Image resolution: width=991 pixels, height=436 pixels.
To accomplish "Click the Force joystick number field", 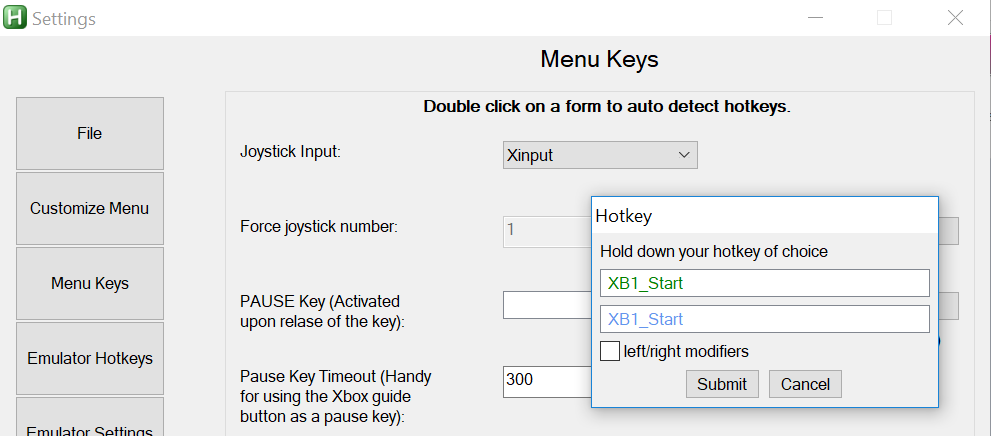I will click(x=547, y=231).
